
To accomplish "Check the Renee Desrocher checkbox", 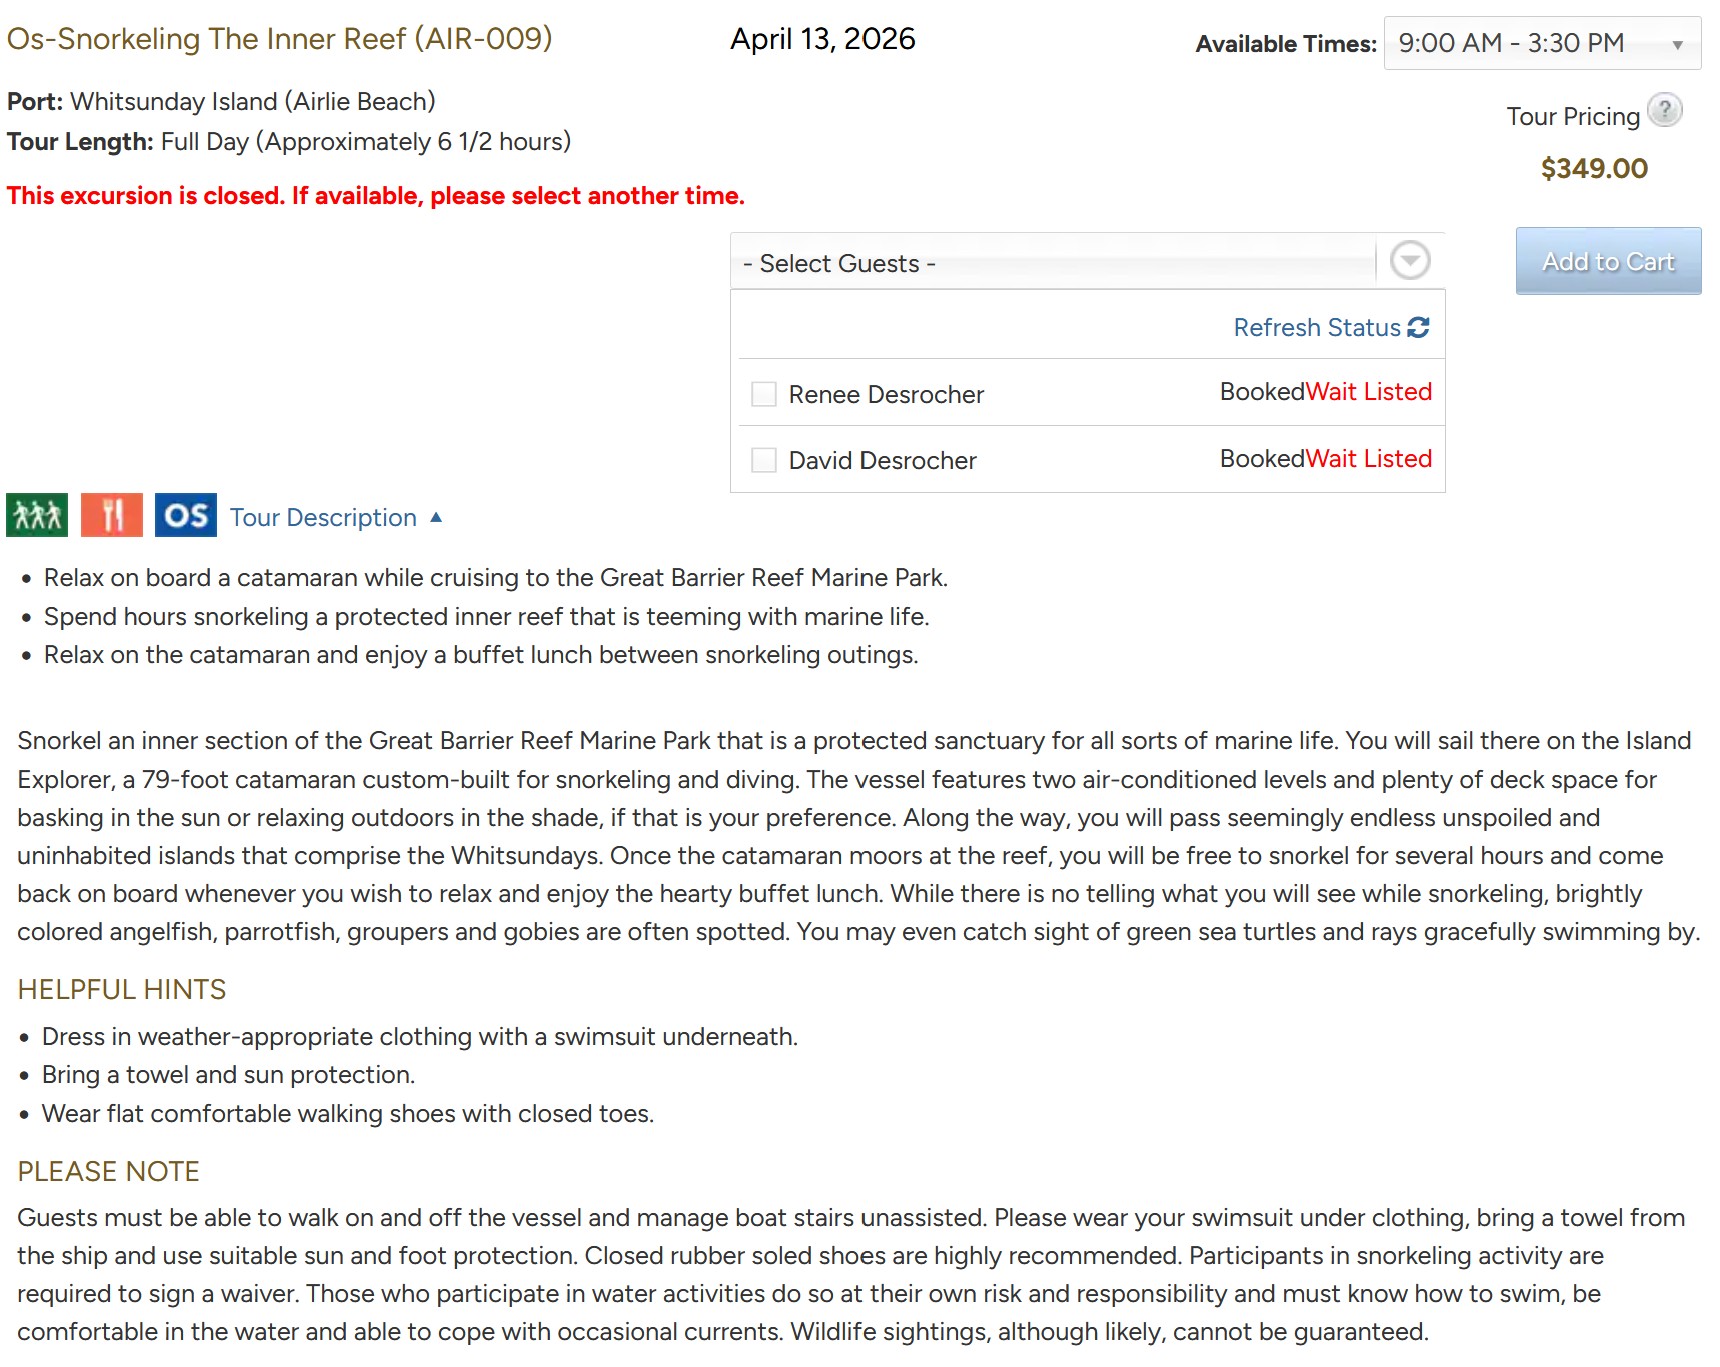I will 764,394.
